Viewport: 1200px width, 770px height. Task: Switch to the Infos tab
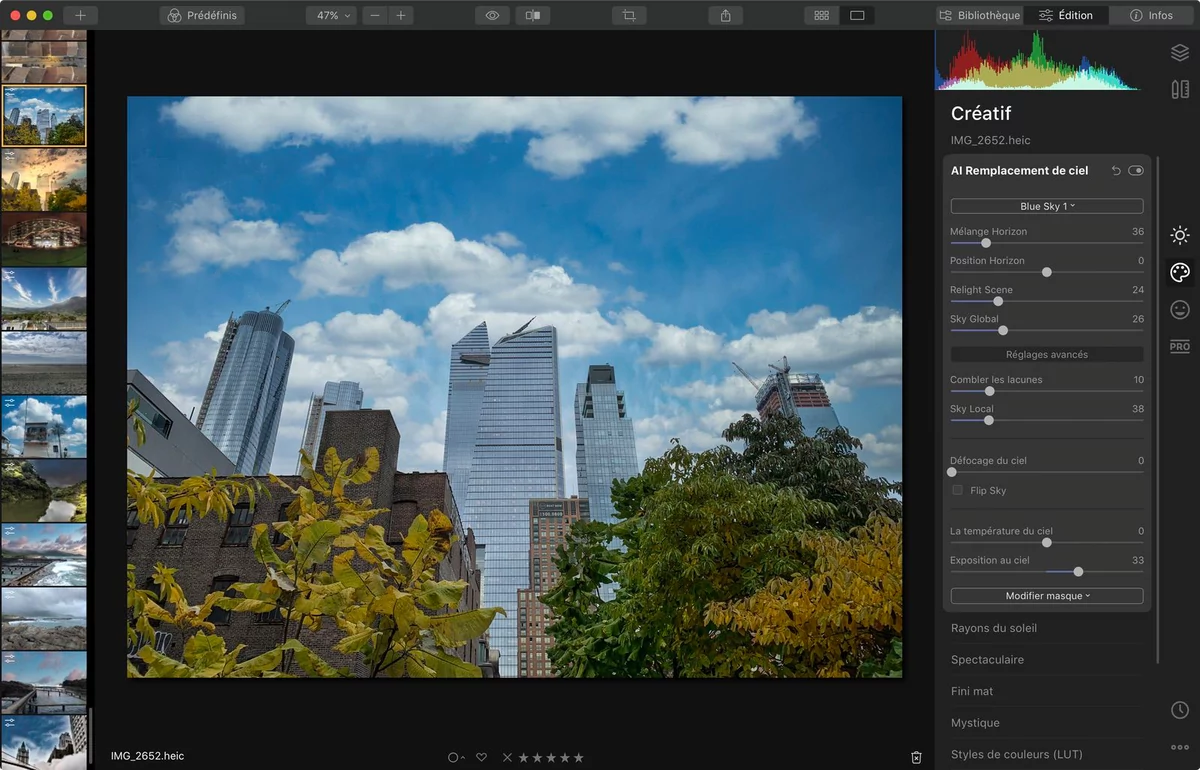(1150, 16)
